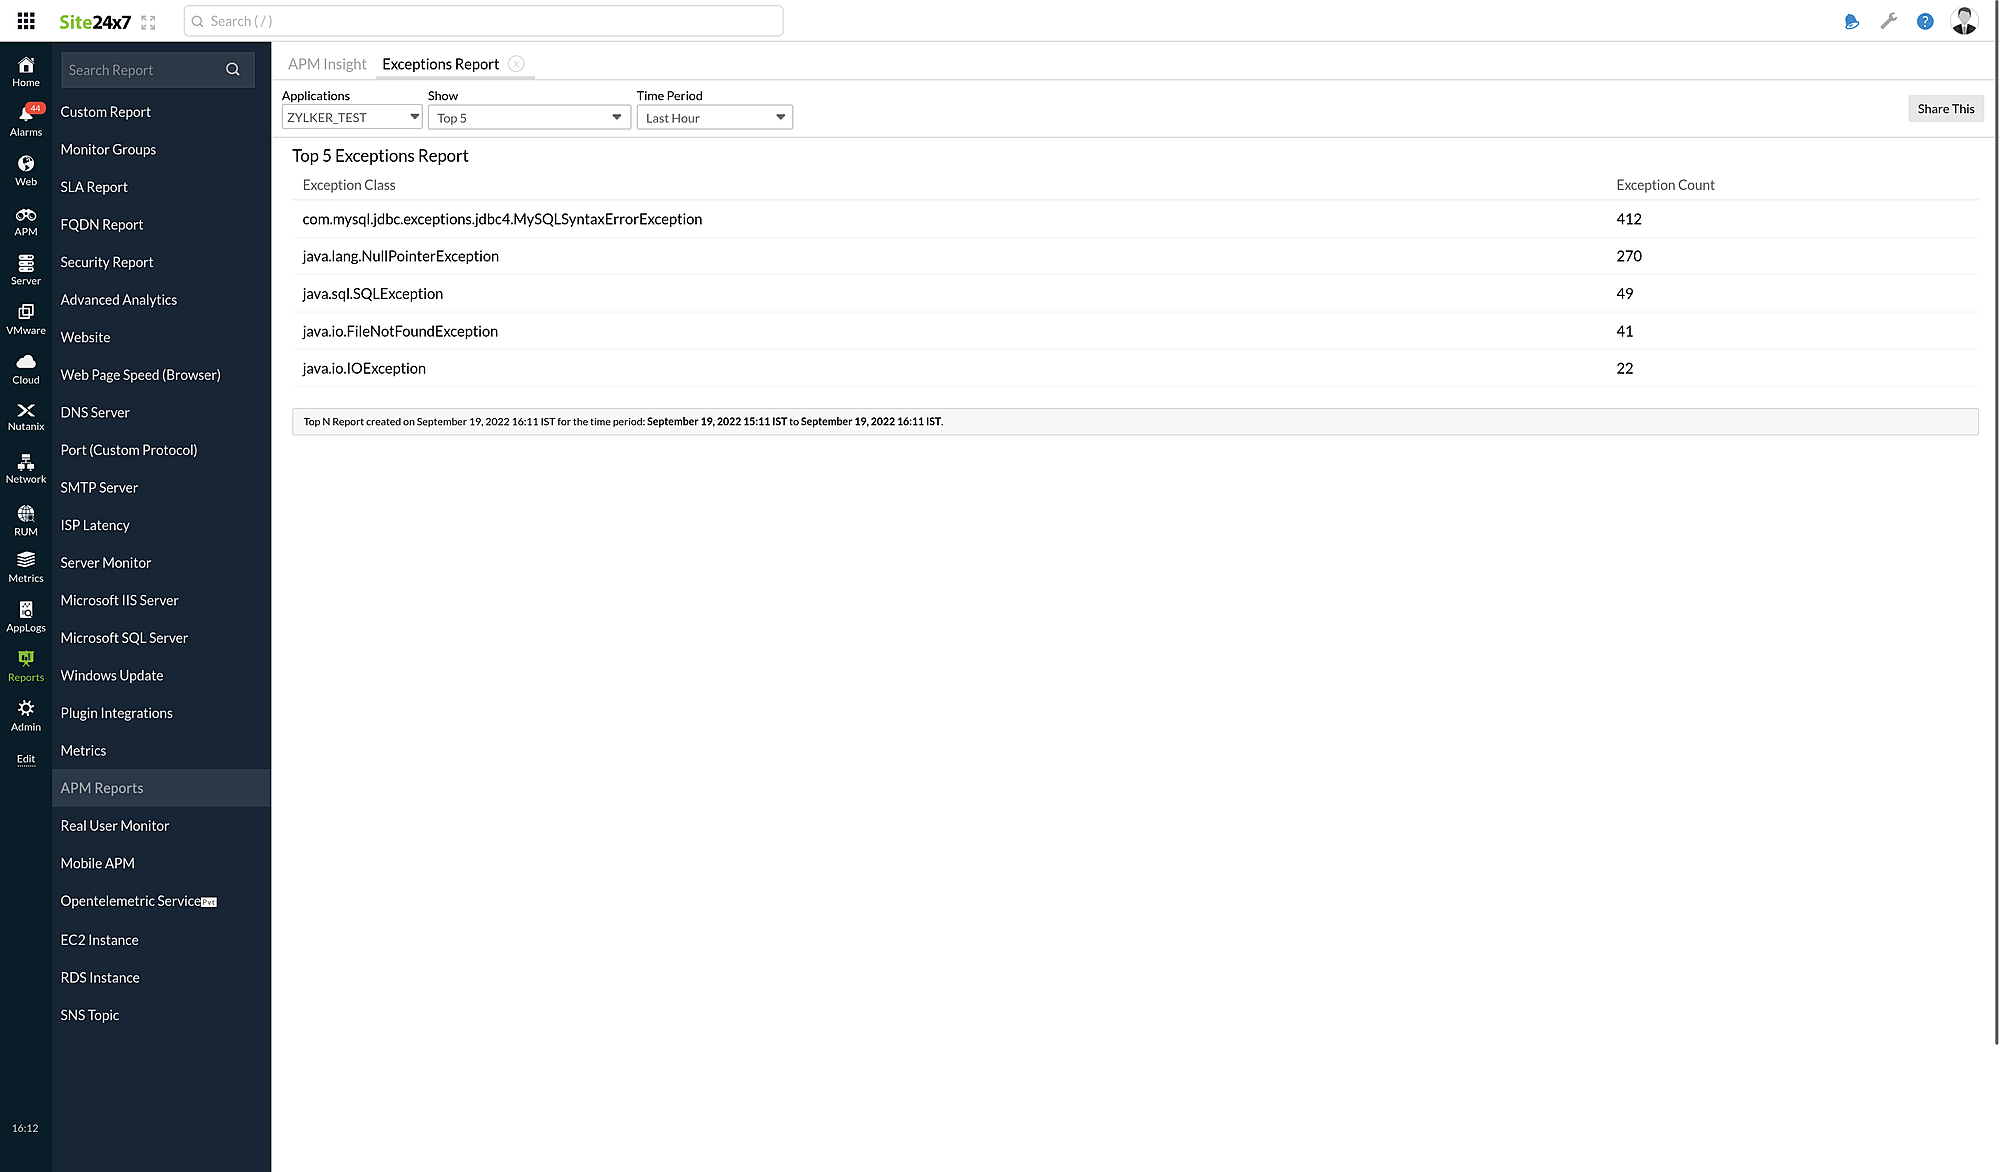The height and width of the screenshot is (1172, 2000).
Task: Switch to APM Insight tab
Action: tap(328, 63)
